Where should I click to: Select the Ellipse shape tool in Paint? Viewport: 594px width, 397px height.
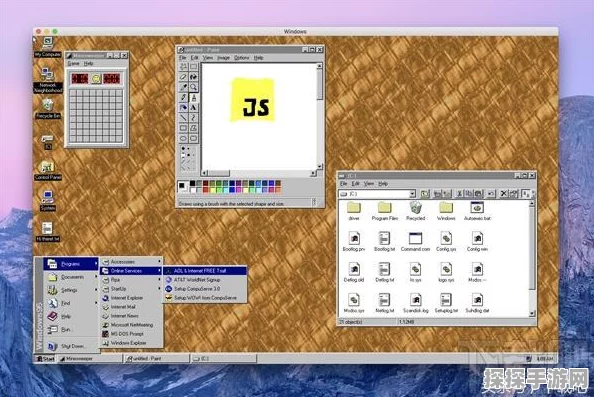coord(184,138)
